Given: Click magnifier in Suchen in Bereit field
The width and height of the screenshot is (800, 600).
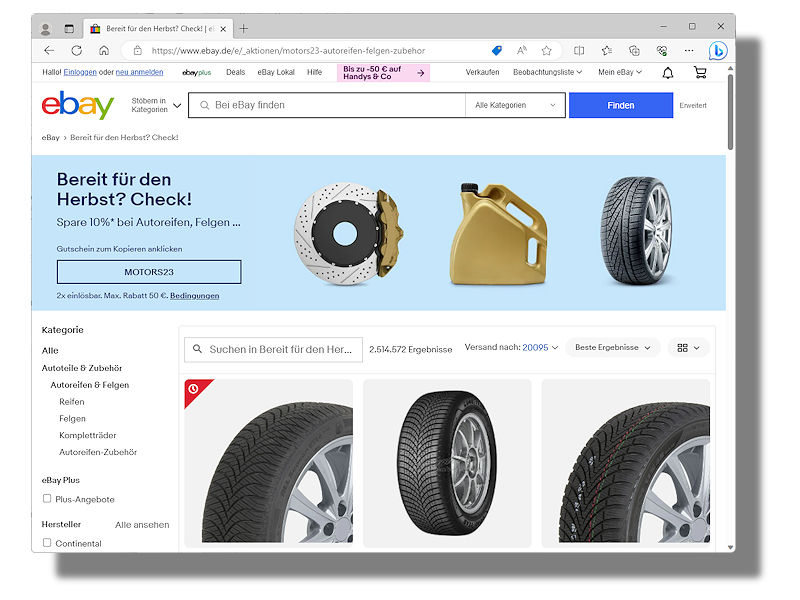Looking at the screenshot, I should [197, 349].
